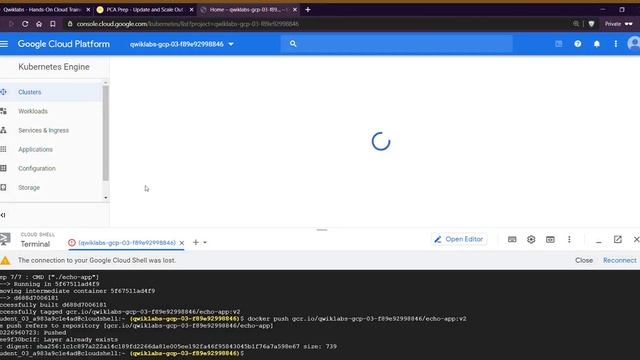Click the search magnifier icon in header

coord(293,44)
